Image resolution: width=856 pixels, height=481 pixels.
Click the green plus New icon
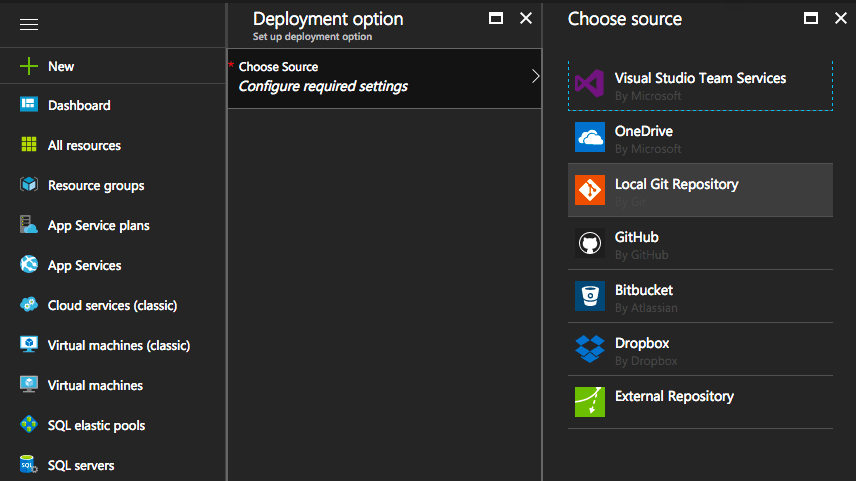[x=29, y=66]
